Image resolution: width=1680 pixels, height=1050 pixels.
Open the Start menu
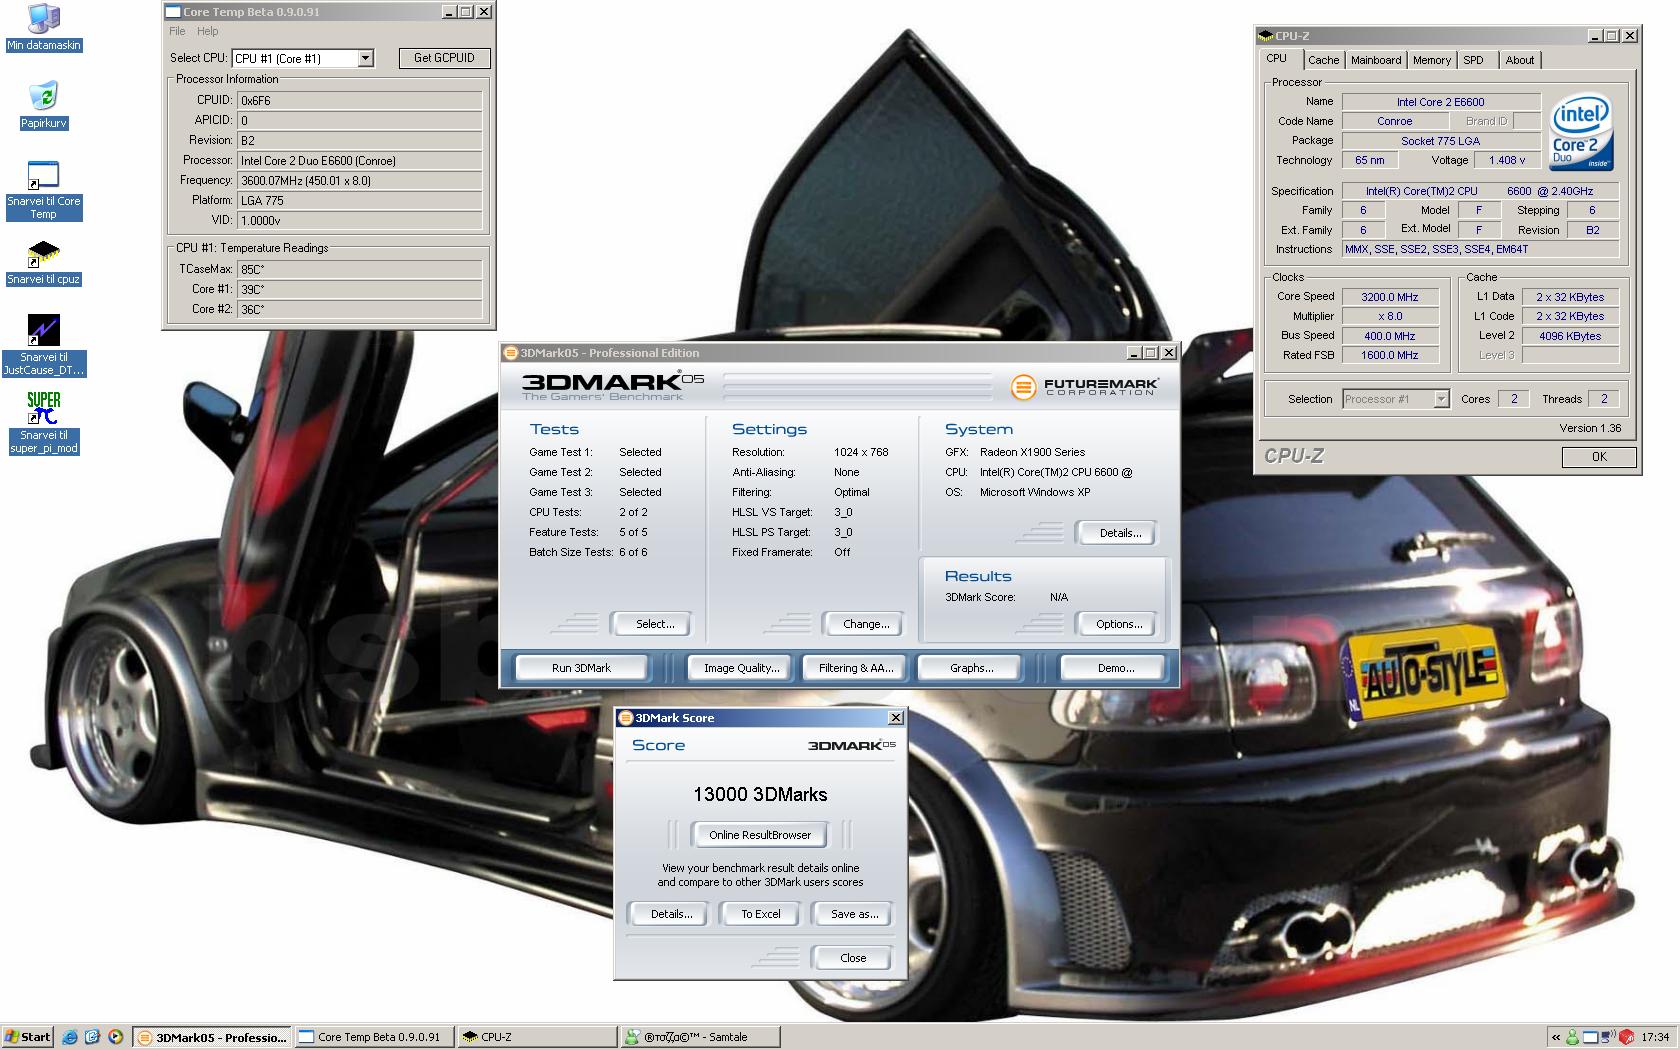coord(27,1037)
